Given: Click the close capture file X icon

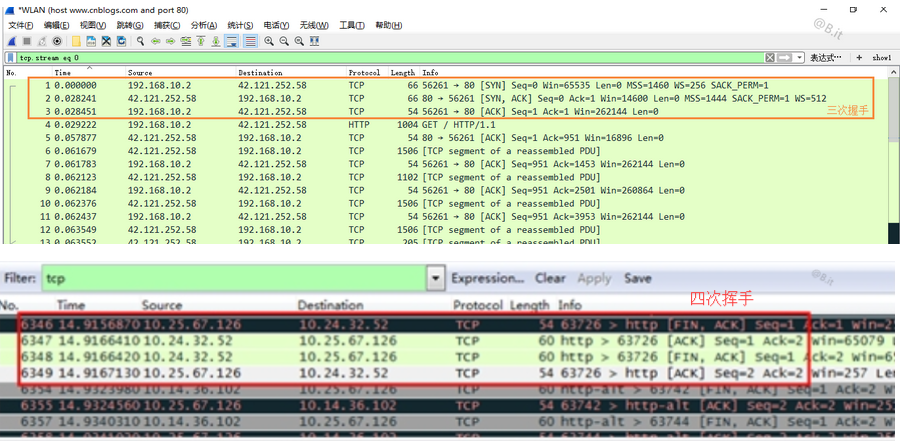Looking at the screenshot, I should tap(106, 41).
